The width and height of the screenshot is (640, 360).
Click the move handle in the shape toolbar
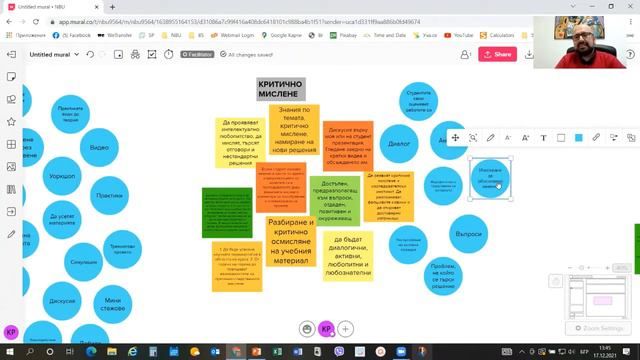pyautogui.click(x=456, y=138)
